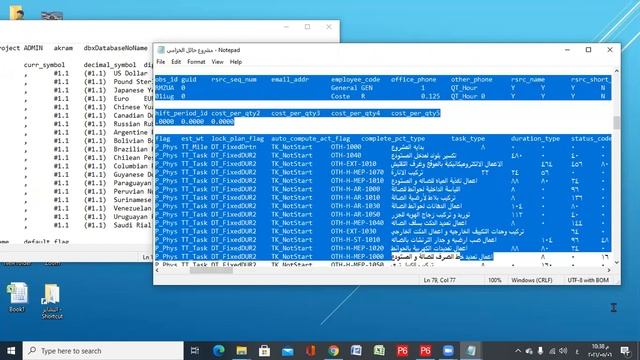Open Notepad File menu
Screen dimensions: 640x360
[x=161, y=62]
